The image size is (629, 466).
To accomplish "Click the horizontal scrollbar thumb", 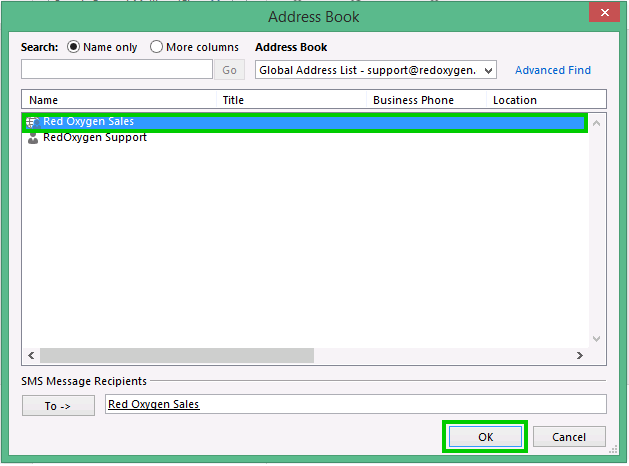I will click(177, 355).
